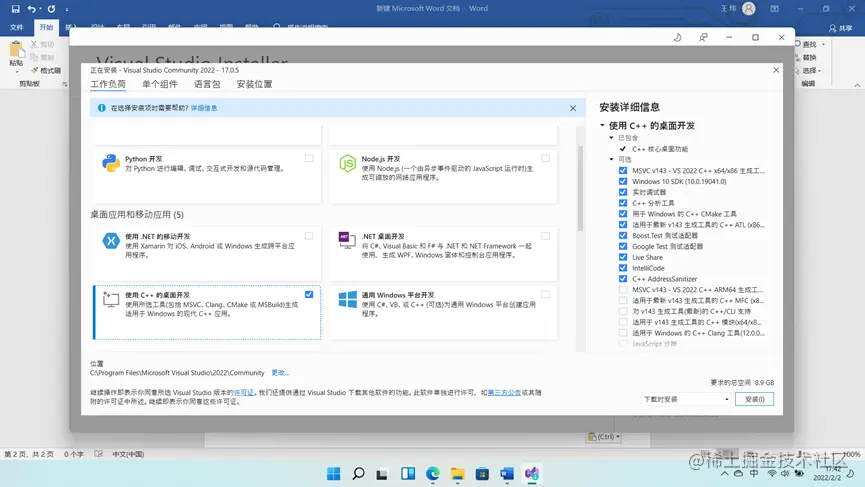Dismiss the help banner with its X
The height and width of the screenshot is (487, 865).
click(x=573, y=108)
